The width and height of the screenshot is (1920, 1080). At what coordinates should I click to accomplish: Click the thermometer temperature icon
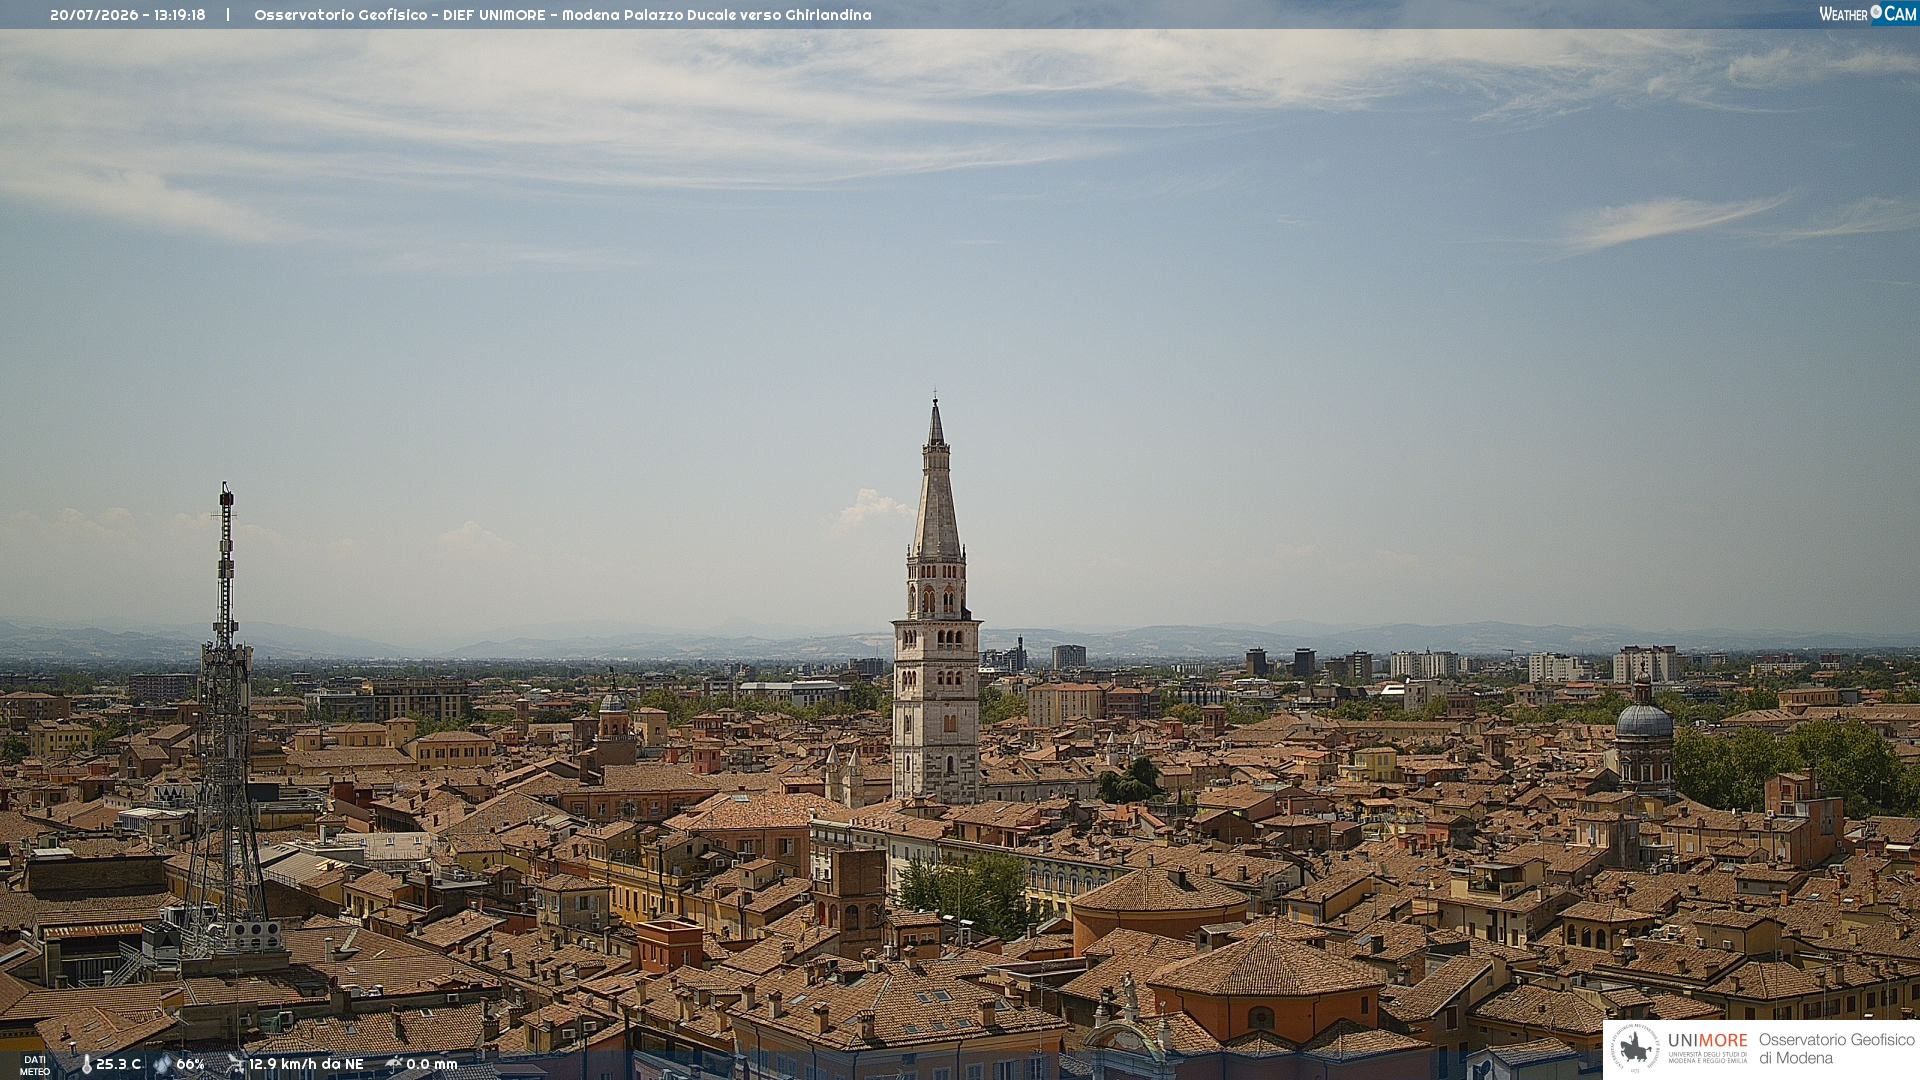[86, 1065]
